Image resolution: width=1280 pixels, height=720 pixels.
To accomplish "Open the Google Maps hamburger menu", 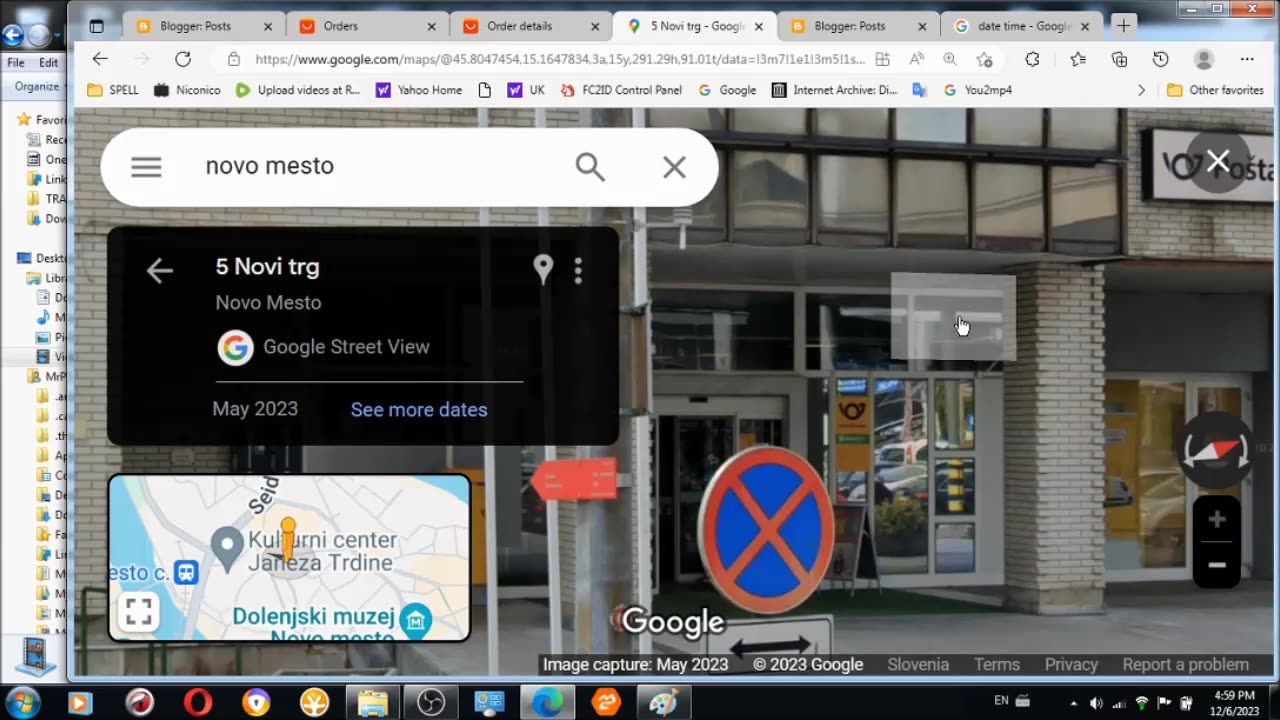I will (146, 167).
